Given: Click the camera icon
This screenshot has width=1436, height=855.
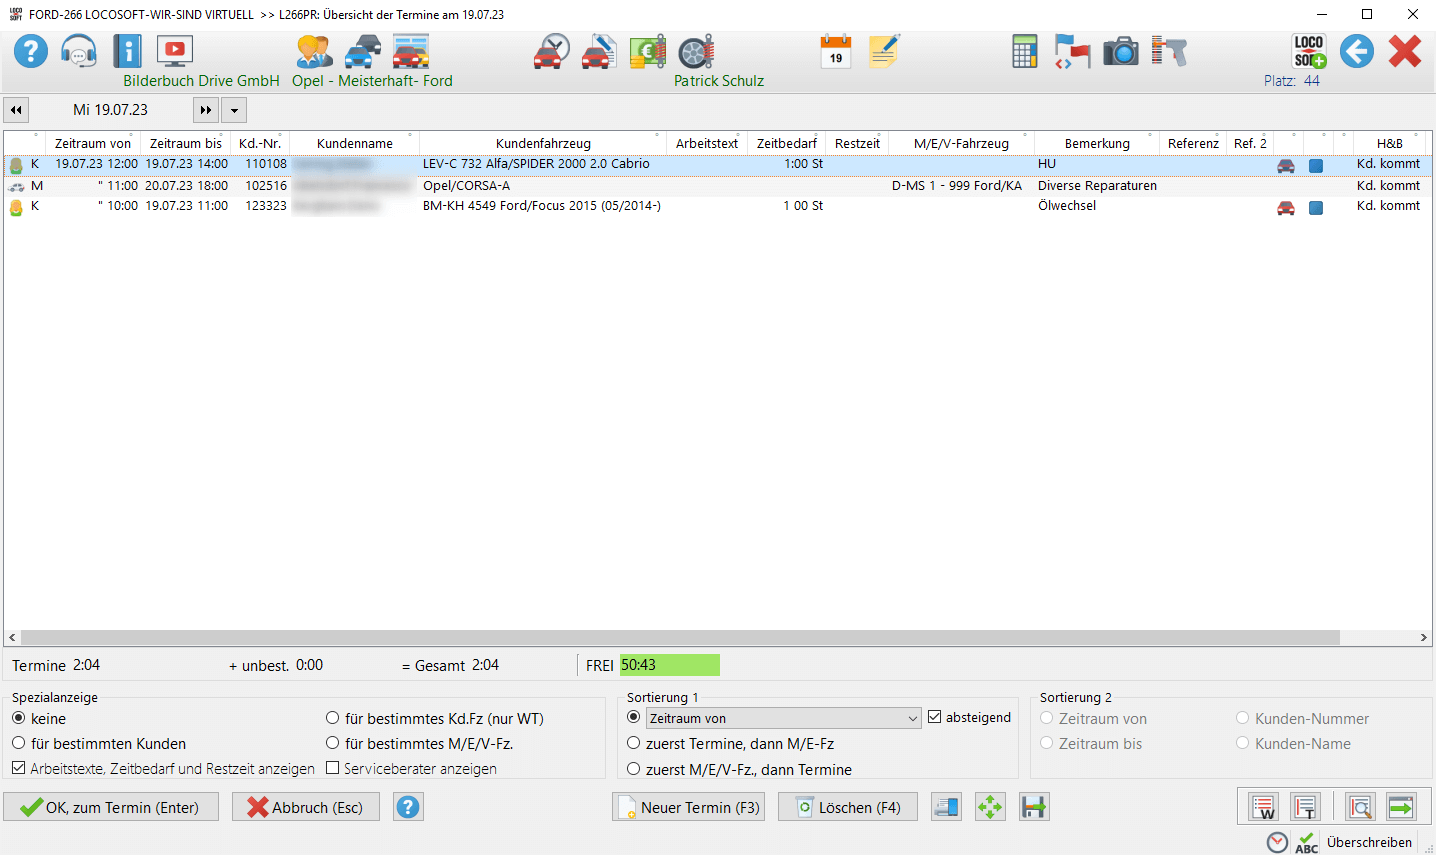Looking at the screenshot, I should [1120, 51].
